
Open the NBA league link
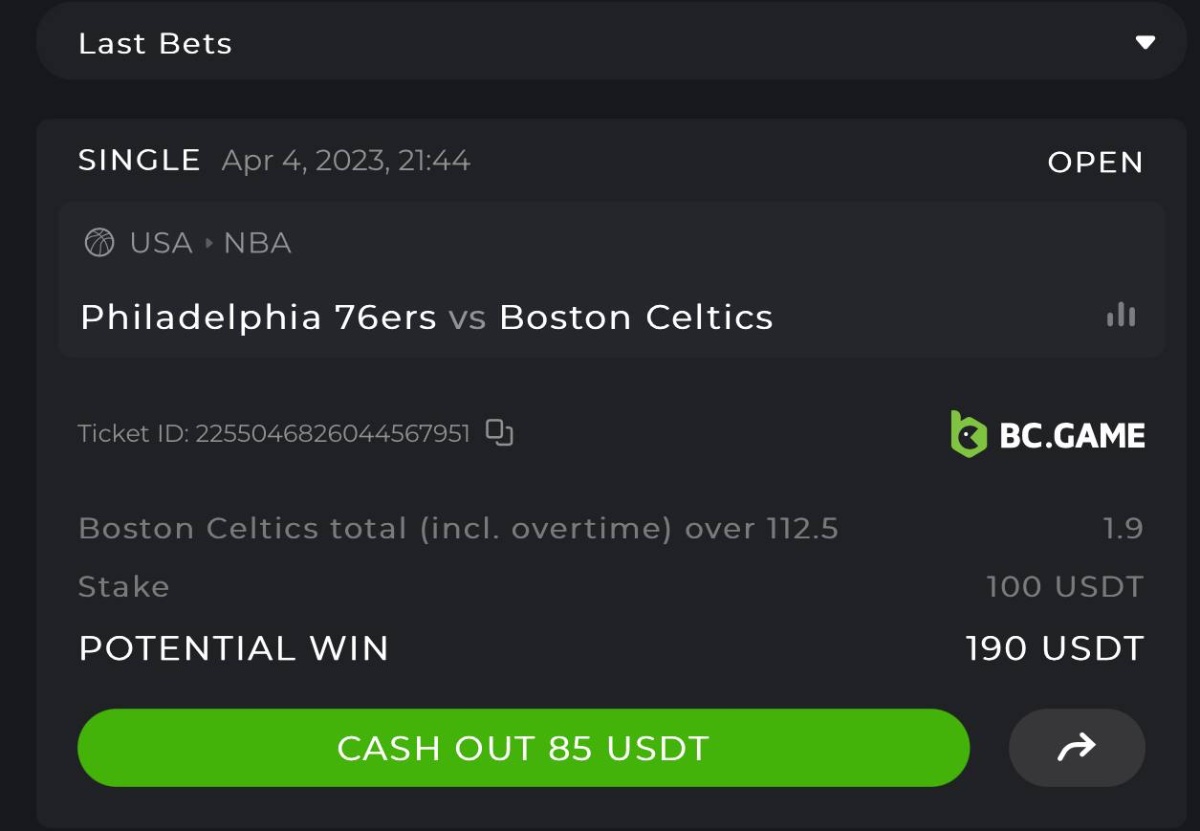(x=257, y=243)
